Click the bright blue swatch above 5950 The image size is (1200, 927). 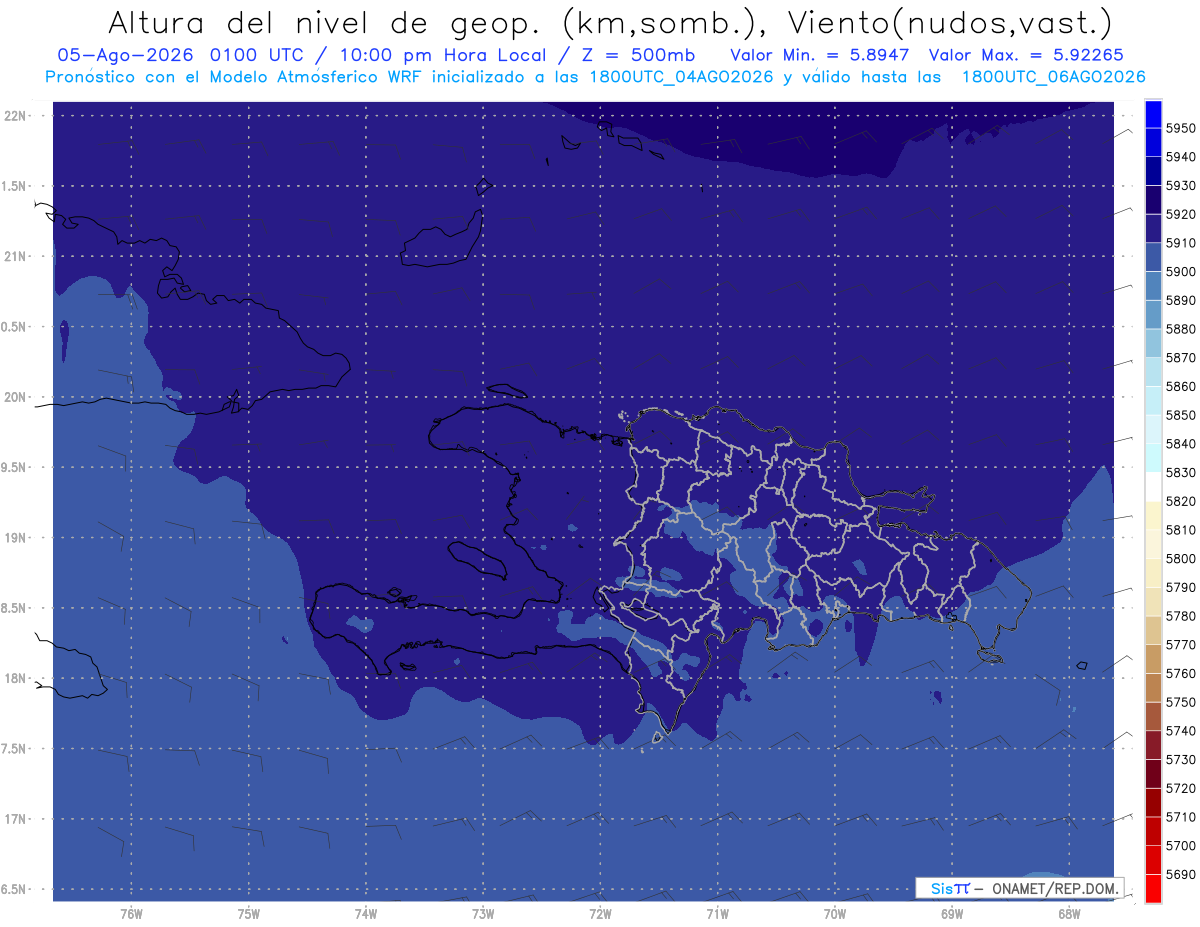1153,114
